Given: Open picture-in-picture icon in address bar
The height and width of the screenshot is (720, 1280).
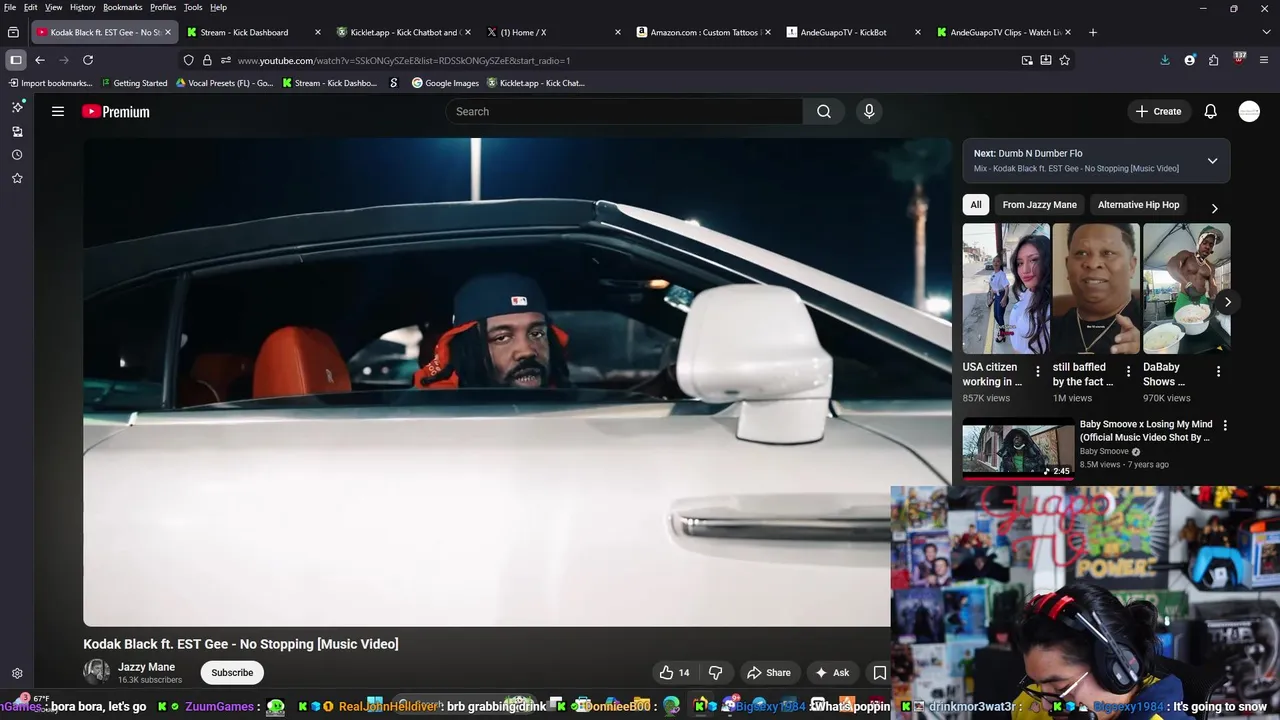Looking at the screenshot, I should point(1027,60).
